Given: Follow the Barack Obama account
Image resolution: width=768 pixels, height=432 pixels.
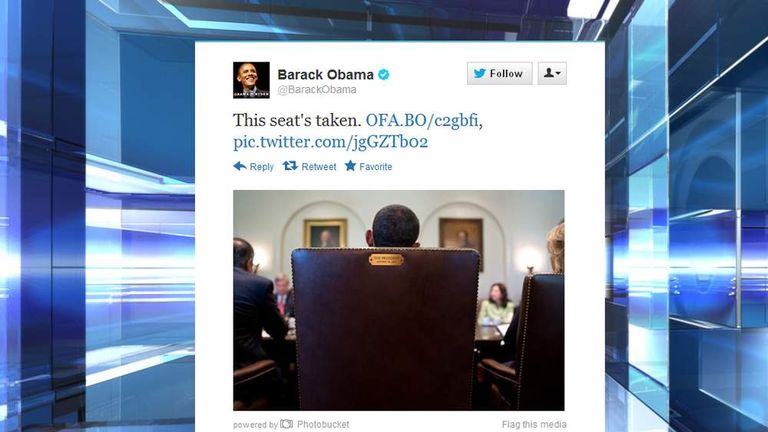Looking at the screenshot, I should 500,73.
